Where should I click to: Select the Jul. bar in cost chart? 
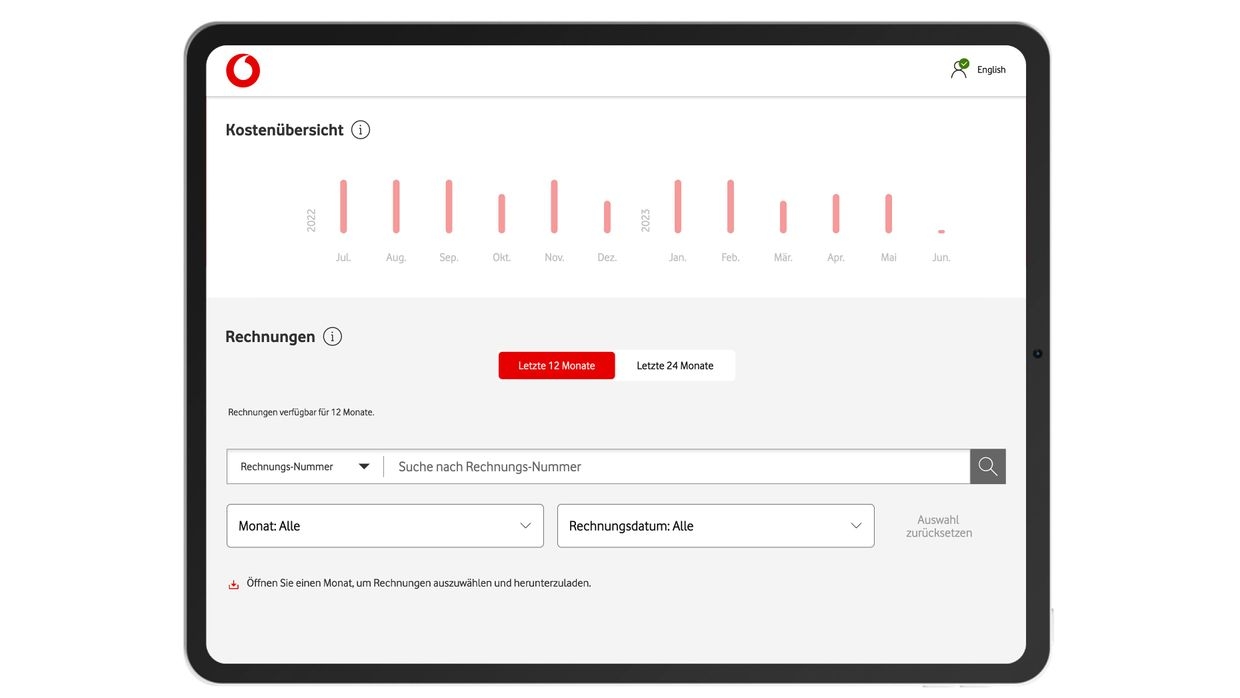(x=343, y=207)
